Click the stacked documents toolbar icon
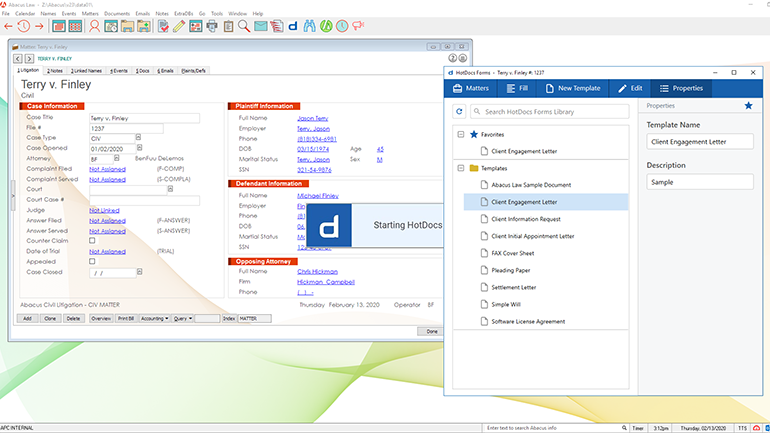The height and width of the screenshot is (433, 770). pyautogui.click(x=277, y=27)
